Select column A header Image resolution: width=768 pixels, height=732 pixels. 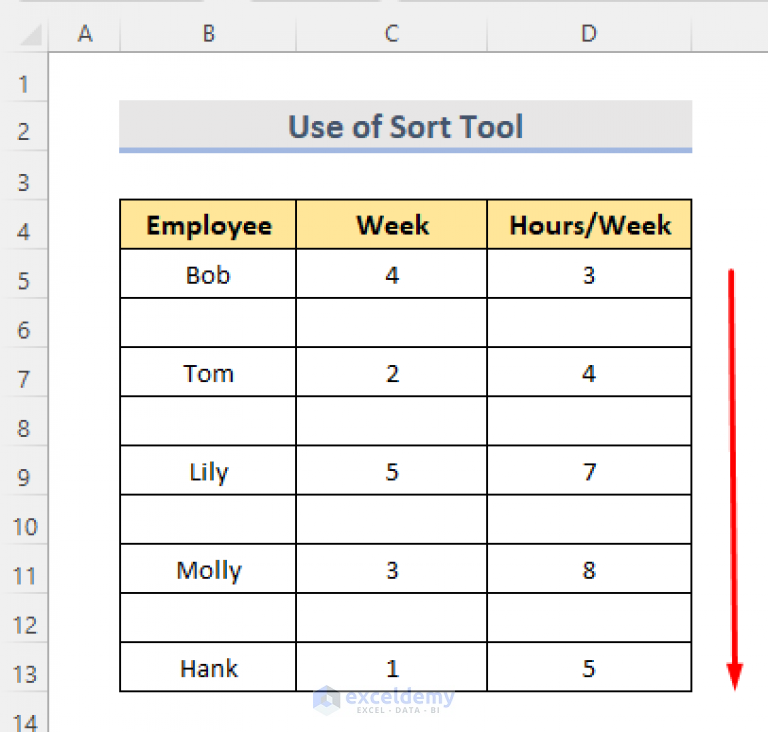point(85,34)
